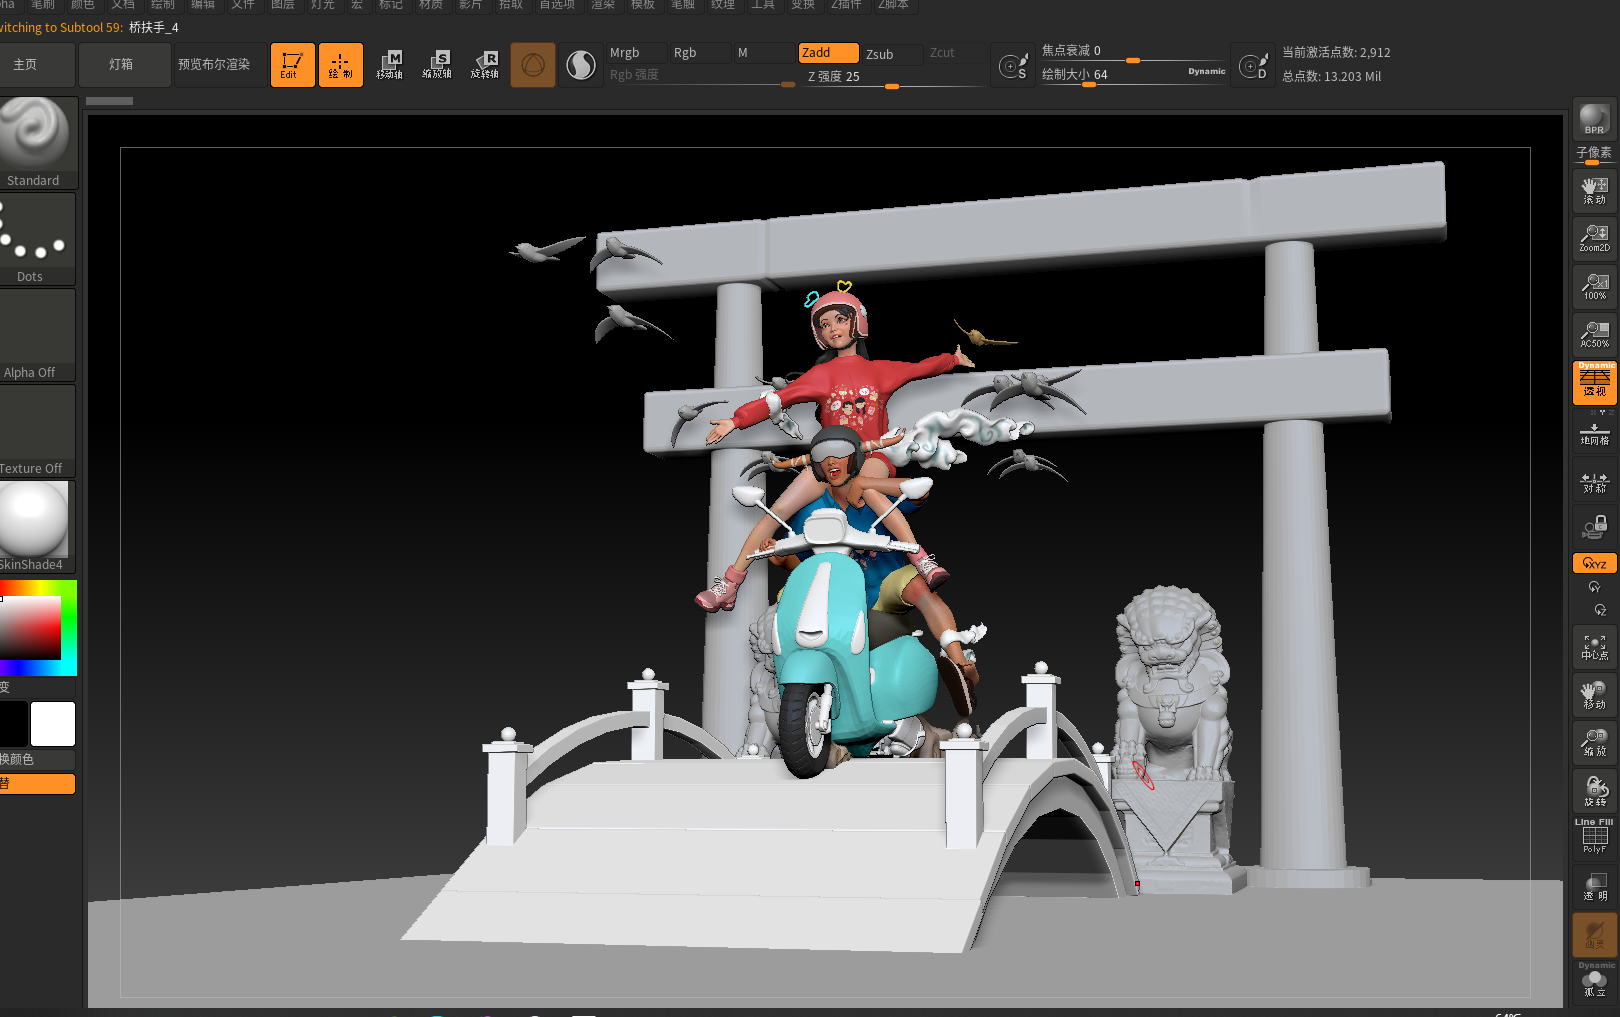Click the 旋转 rotate view icon

(1594, 790)
